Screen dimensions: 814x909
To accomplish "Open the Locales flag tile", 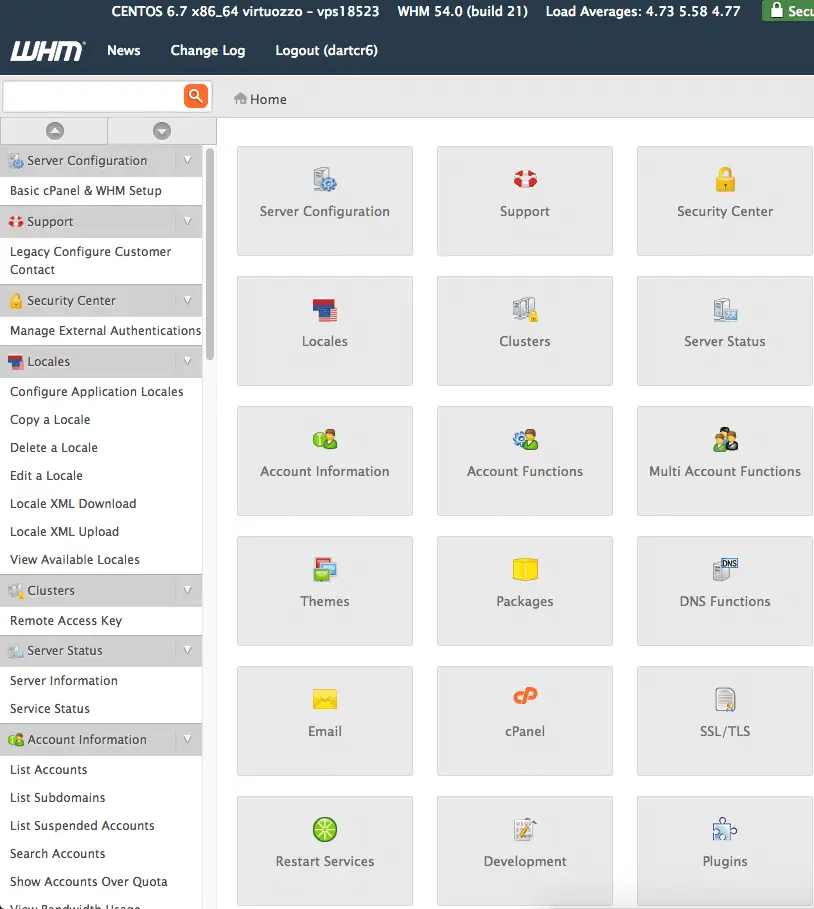I will (x=325, y=330).
